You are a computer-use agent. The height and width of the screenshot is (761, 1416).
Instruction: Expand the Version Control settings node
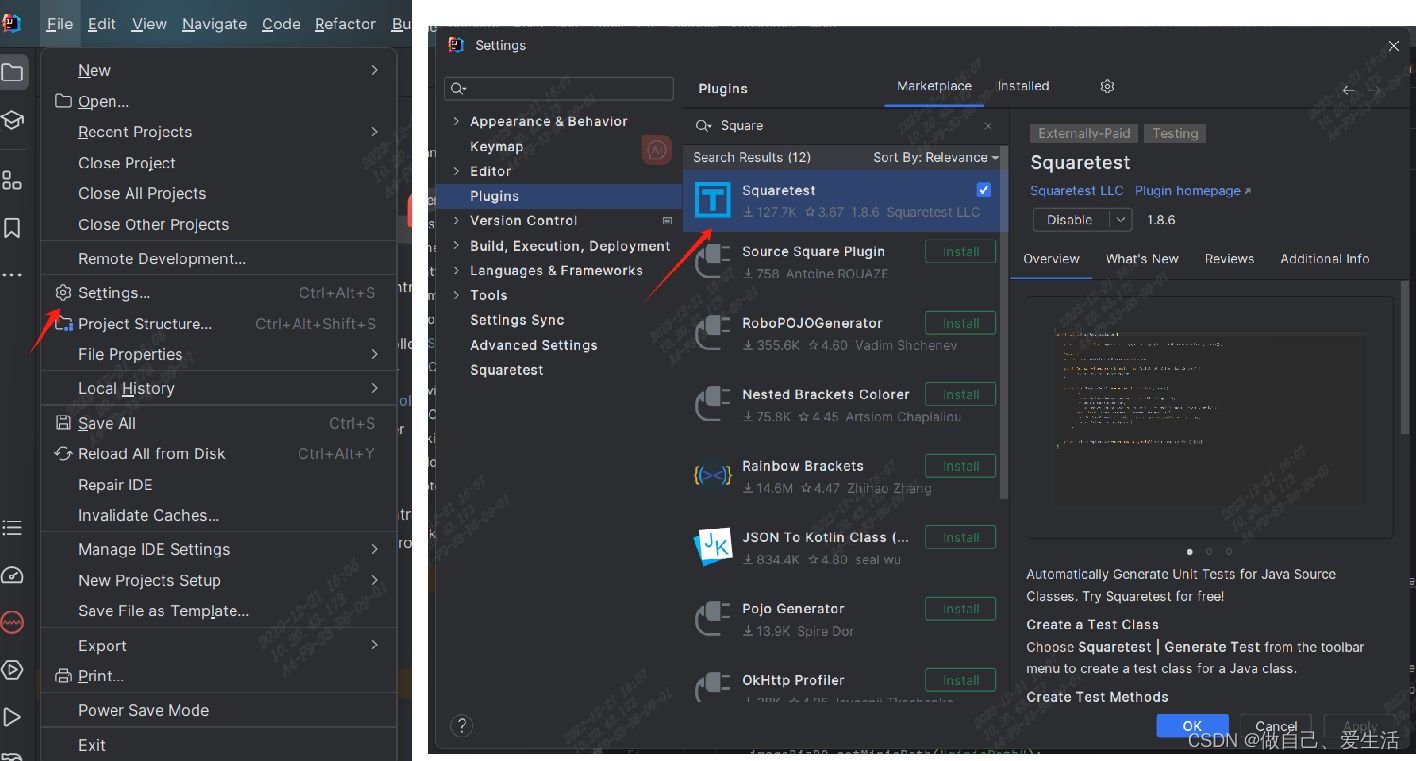point(456,220)
